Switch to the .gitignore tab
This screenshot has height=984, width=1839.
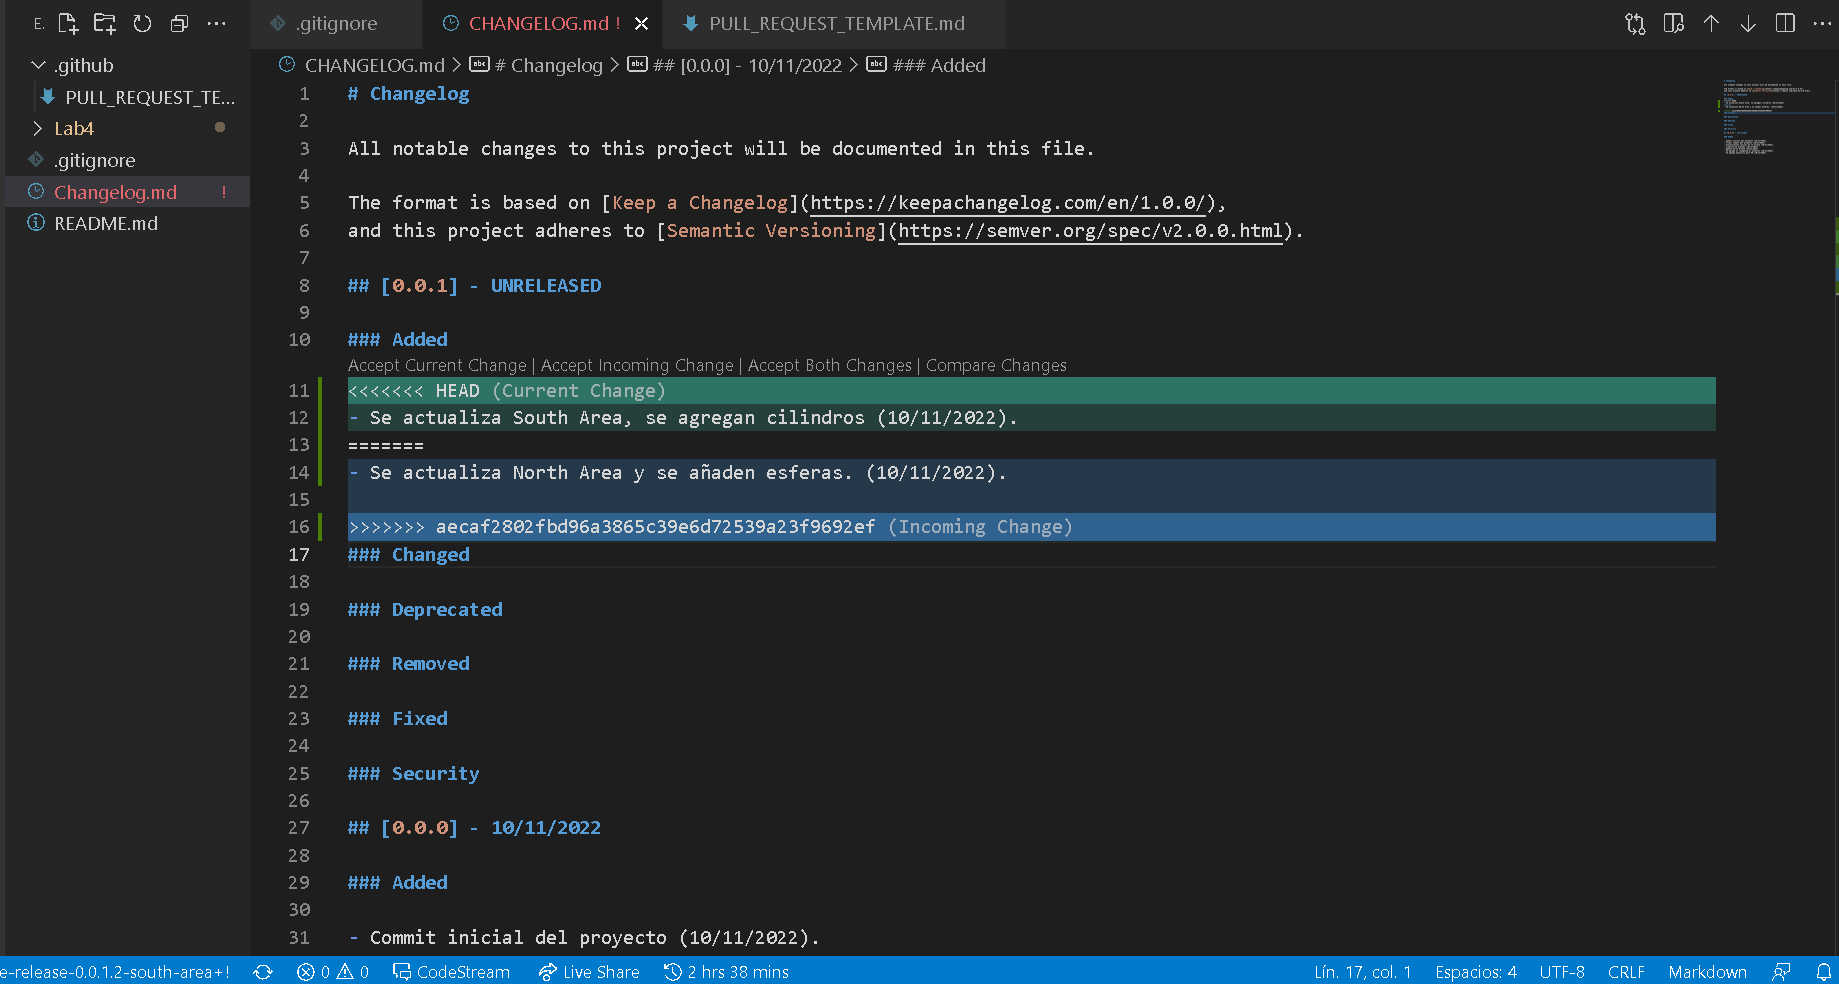(336, 23)
